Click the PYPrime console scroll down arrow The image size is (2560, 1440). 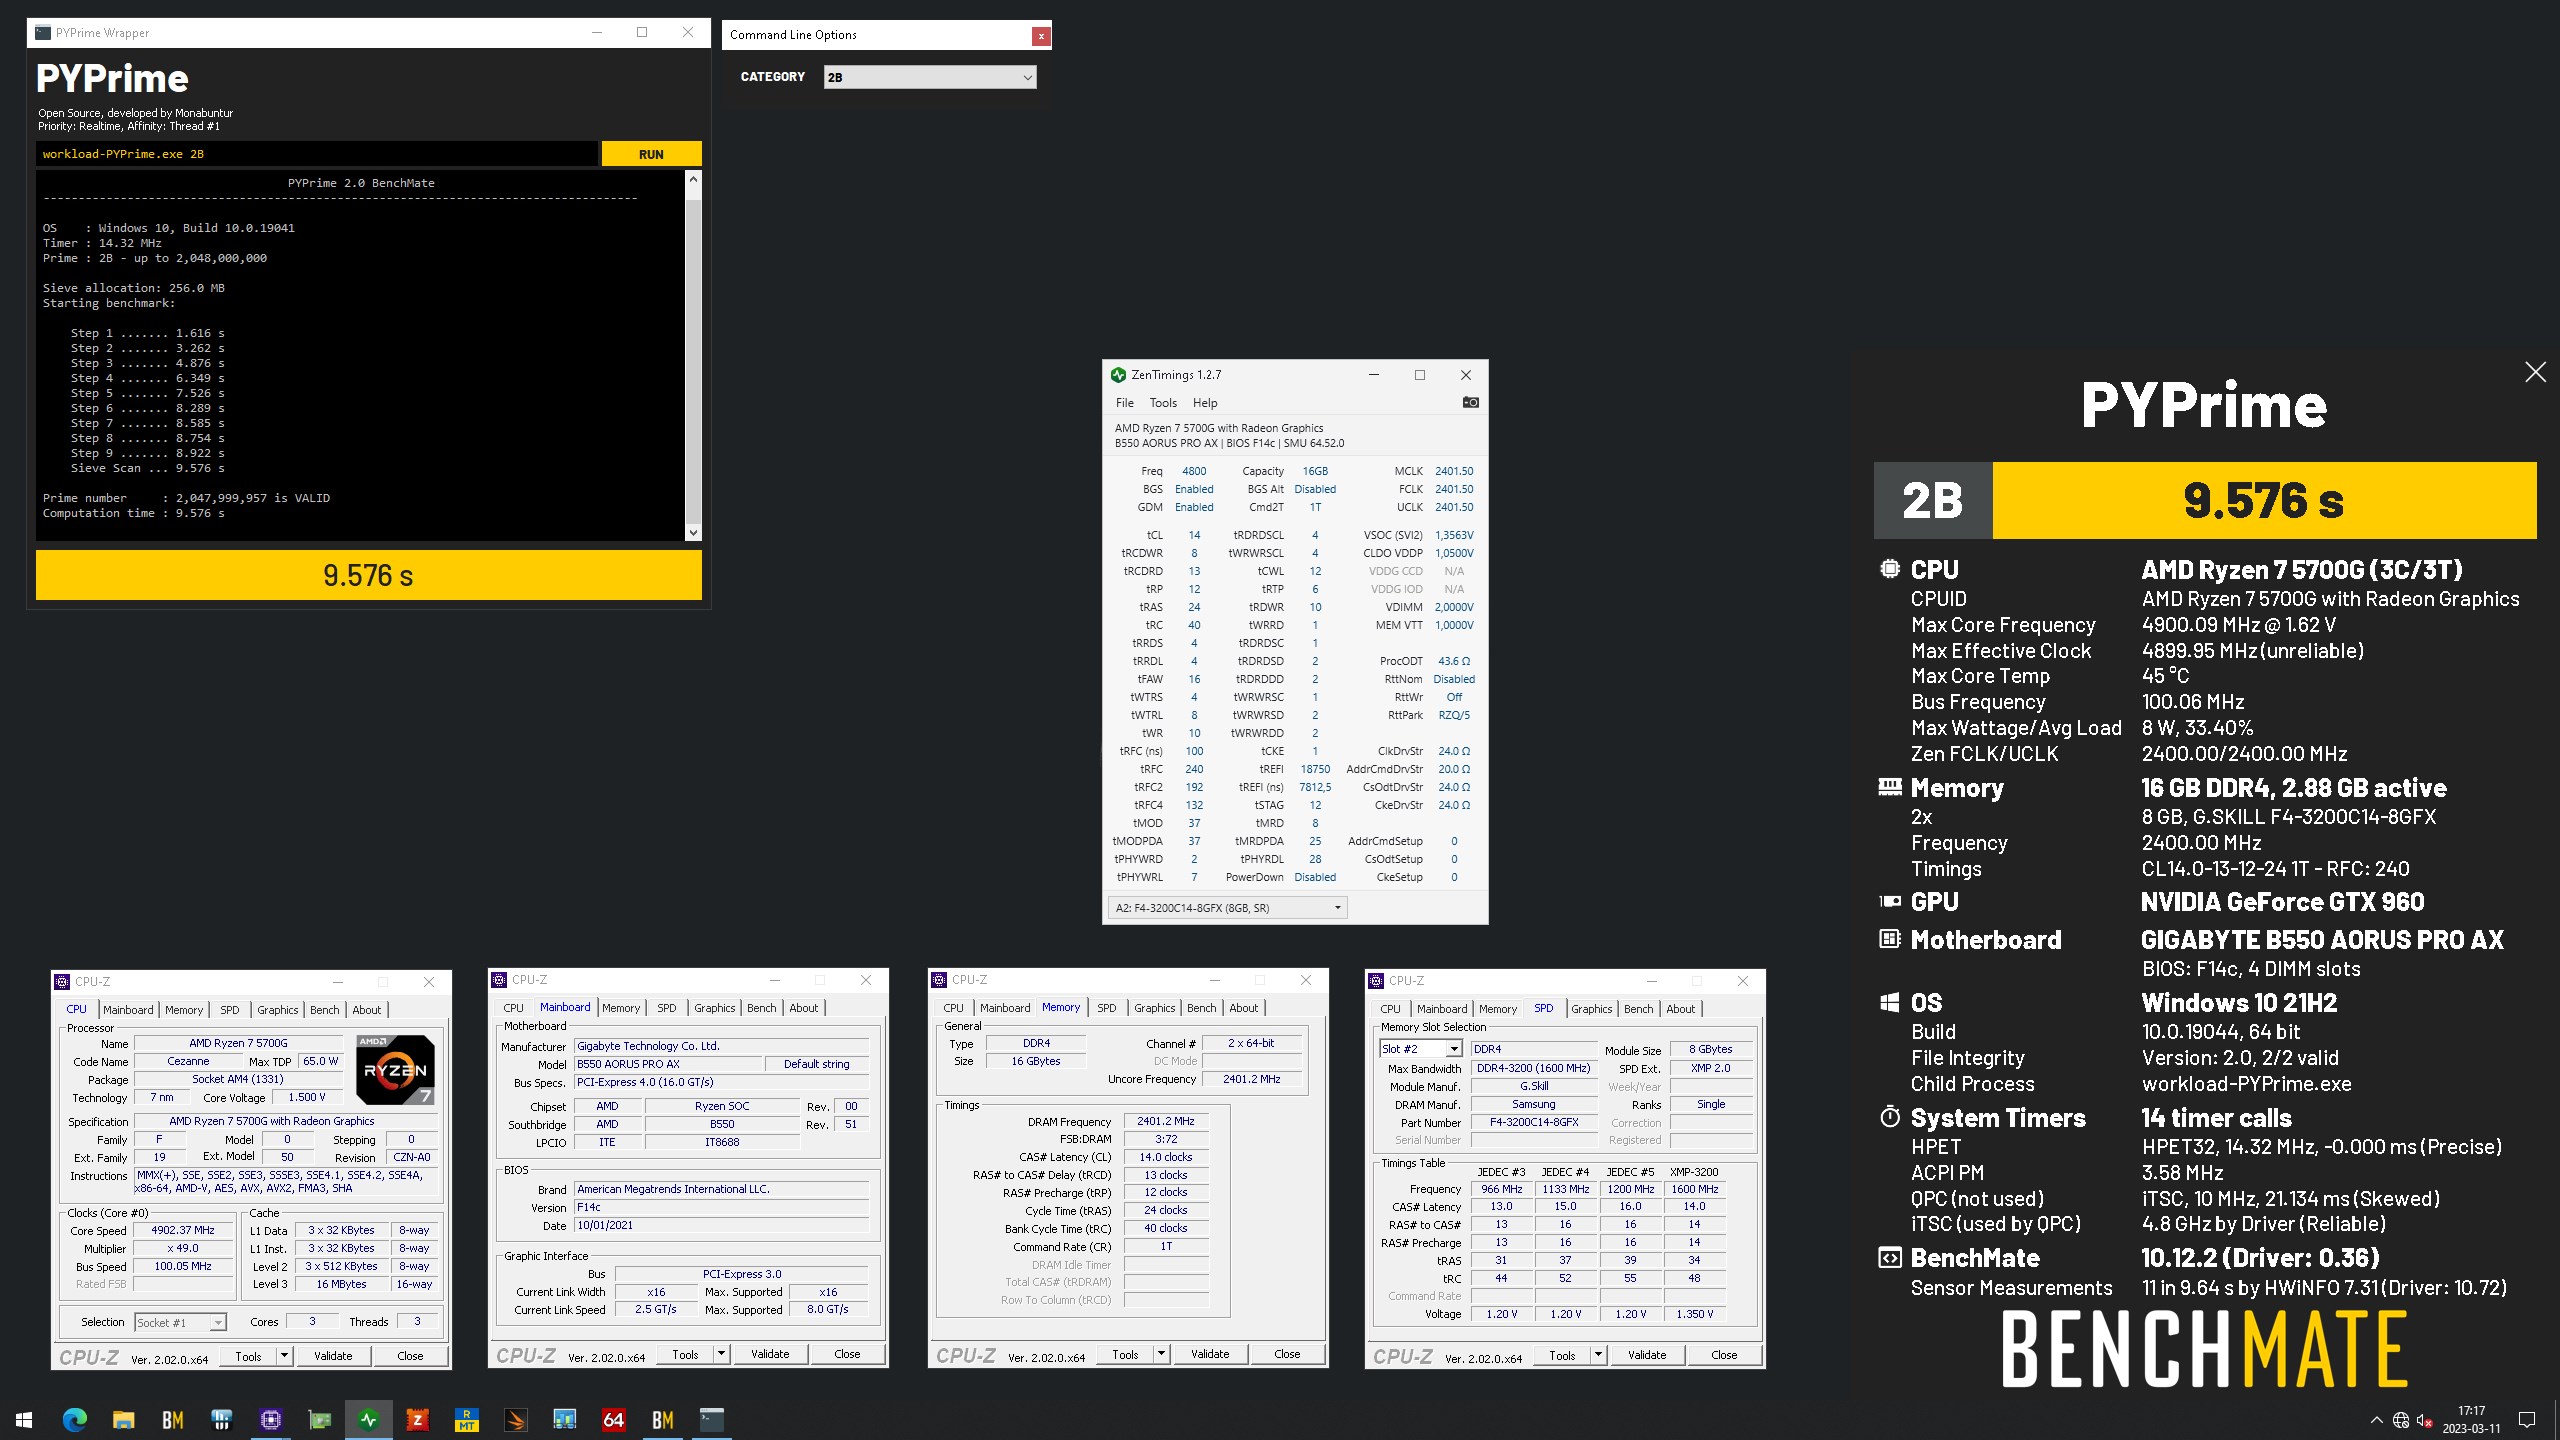pos(693,533)
